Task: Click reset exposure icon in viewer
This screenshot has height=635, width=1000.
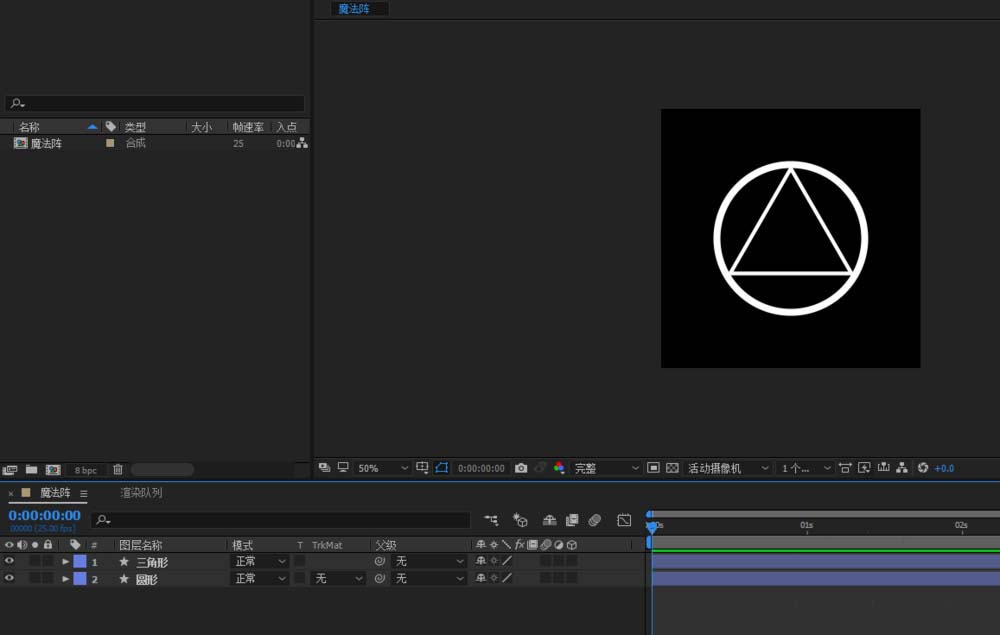Action: (923, 468)
